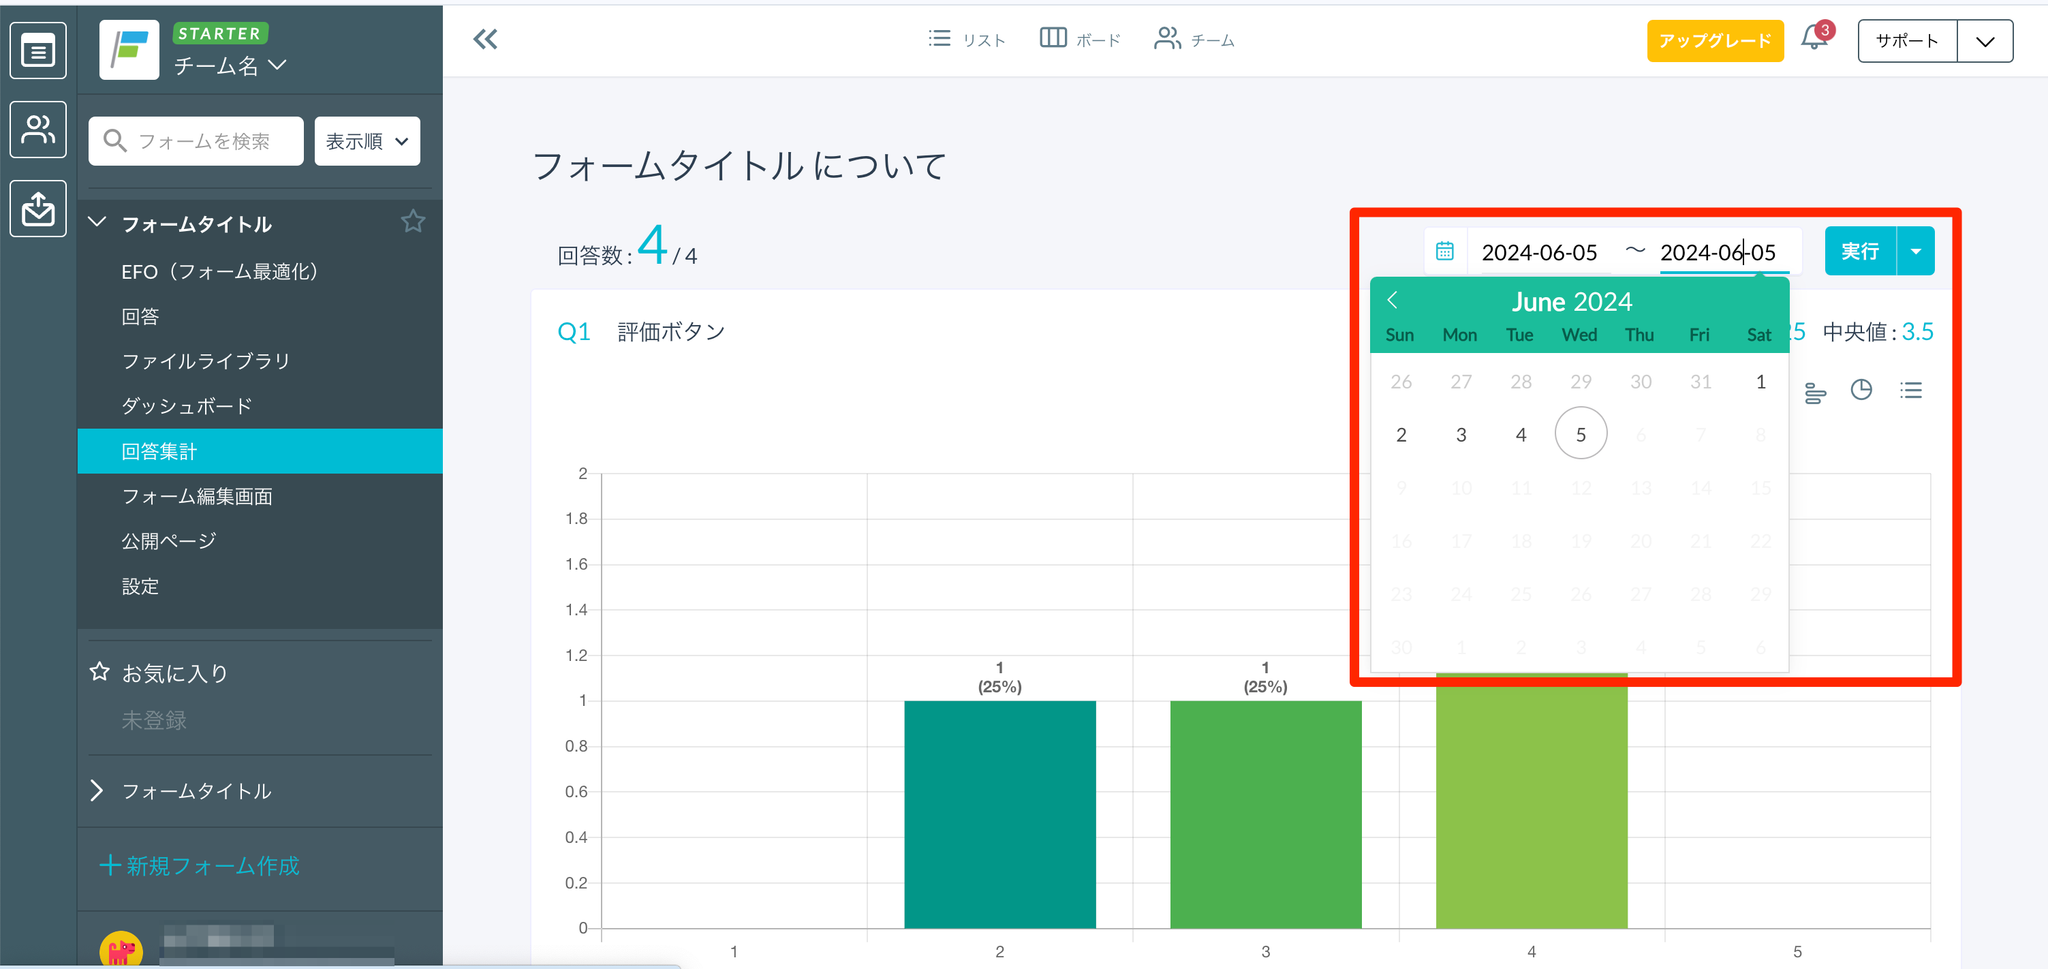Click the inbox download icon in left rail
Viewport: 2048px width, 969px height.
click(38, 208)
